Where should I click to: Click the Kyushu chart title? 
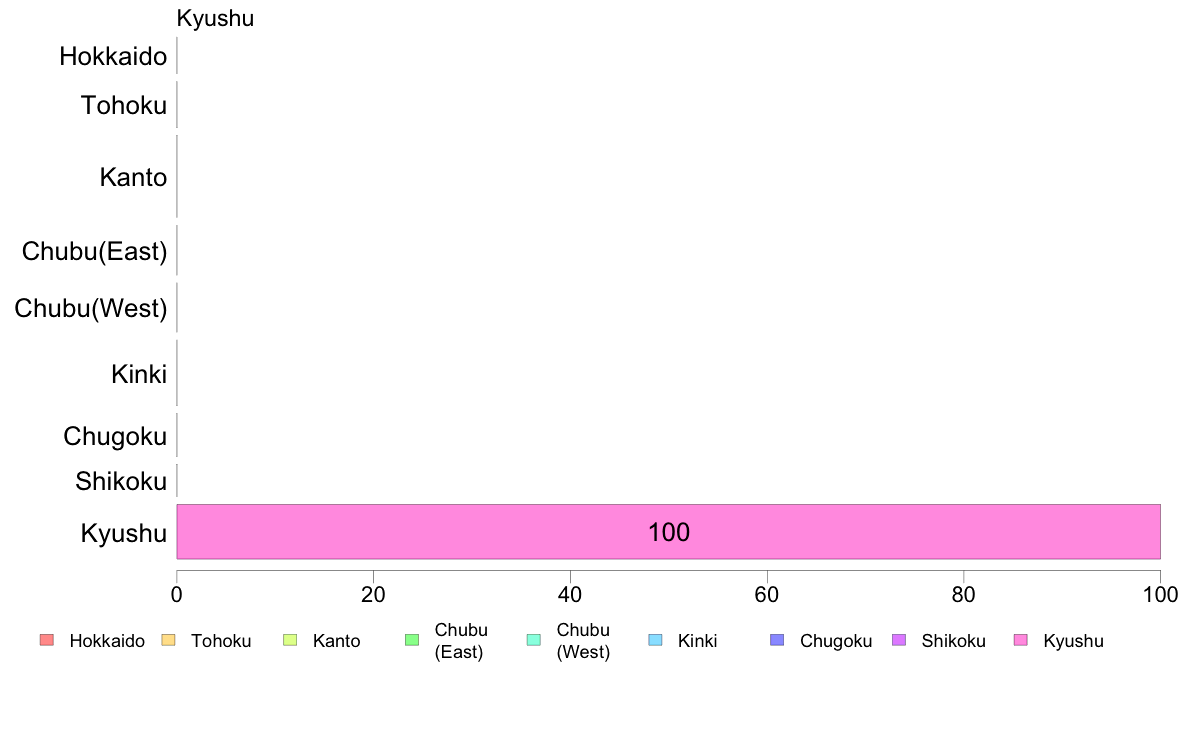[x=215, y=18]
